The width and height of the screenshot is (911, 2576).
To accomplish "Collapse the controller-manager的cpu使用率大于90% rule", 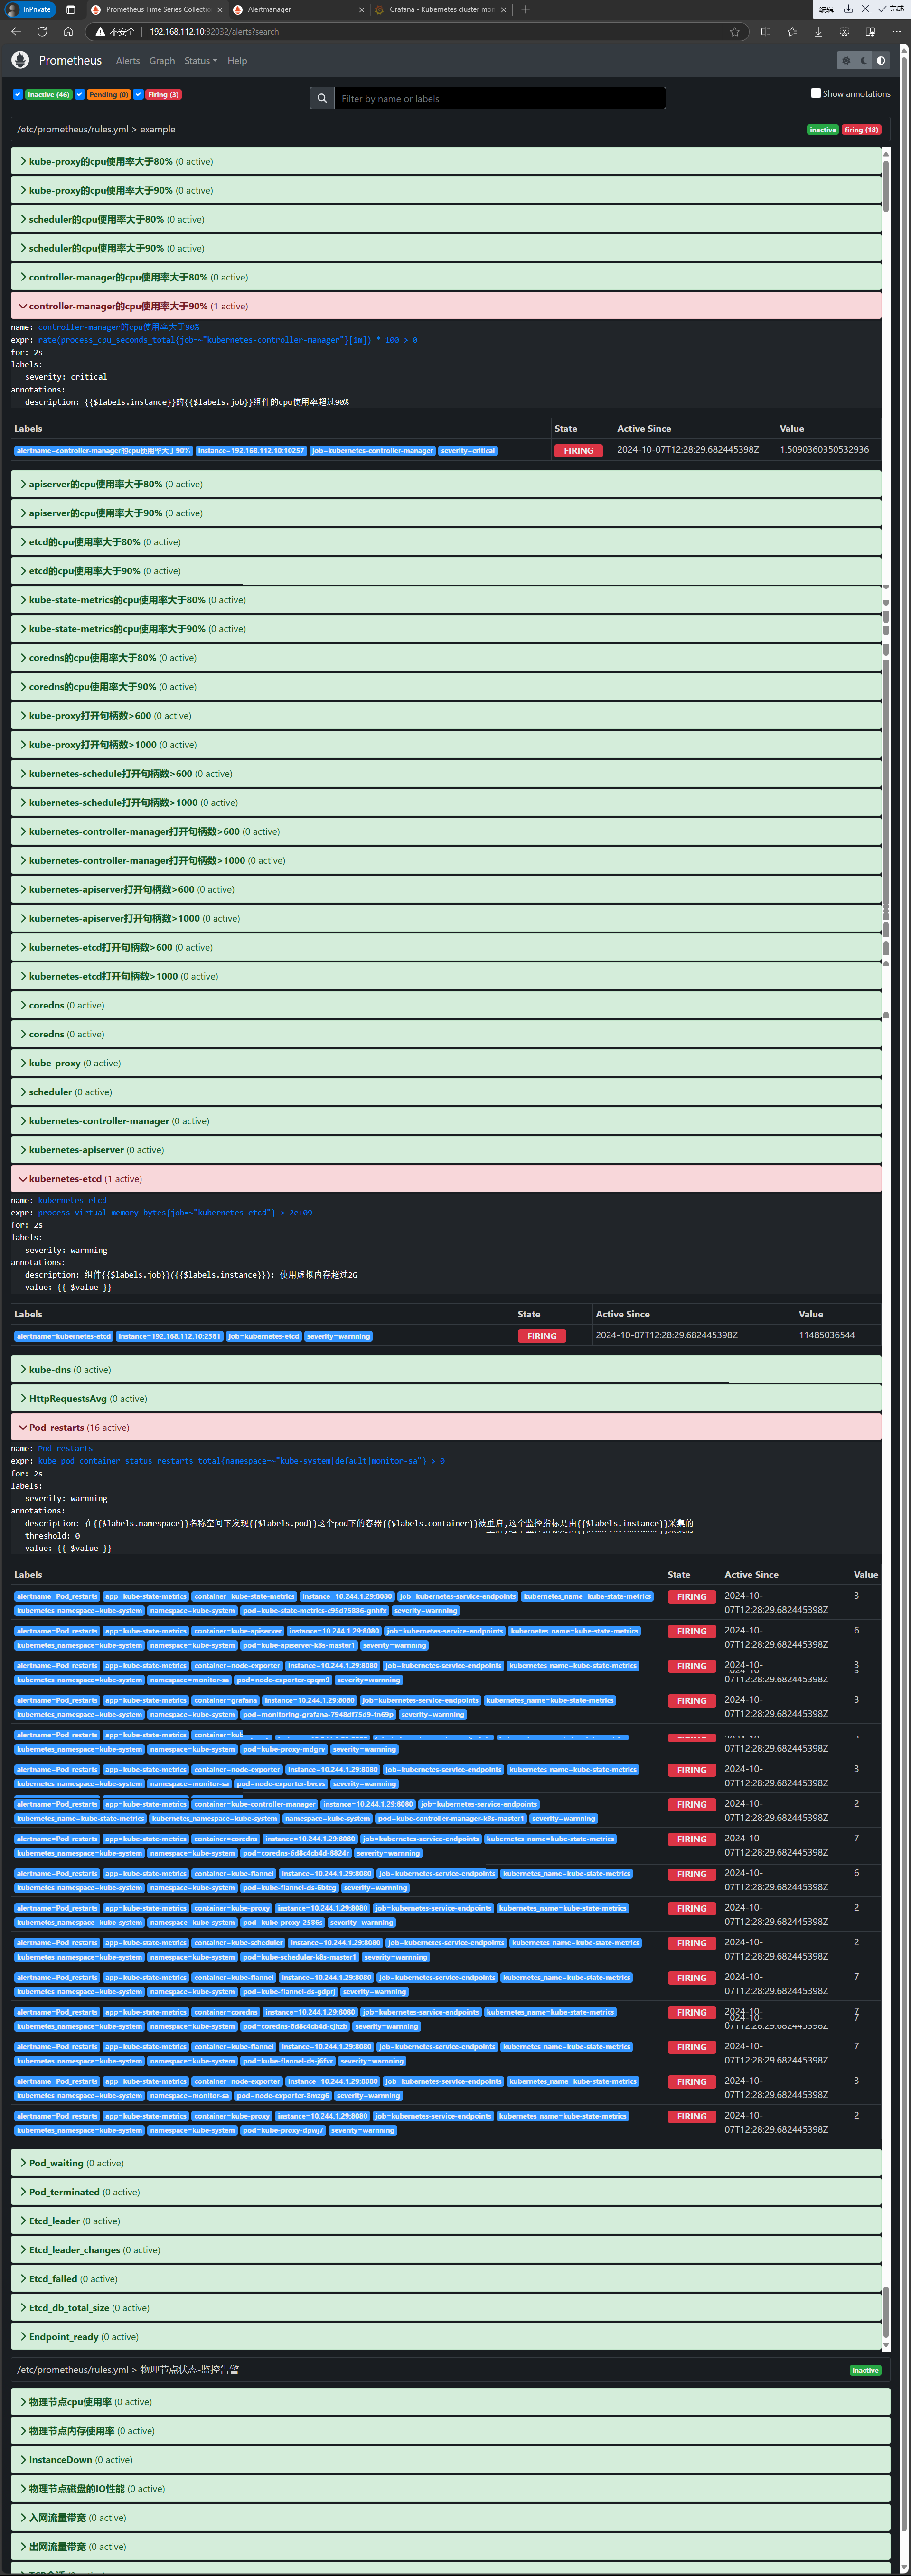I will click(446, 306).
